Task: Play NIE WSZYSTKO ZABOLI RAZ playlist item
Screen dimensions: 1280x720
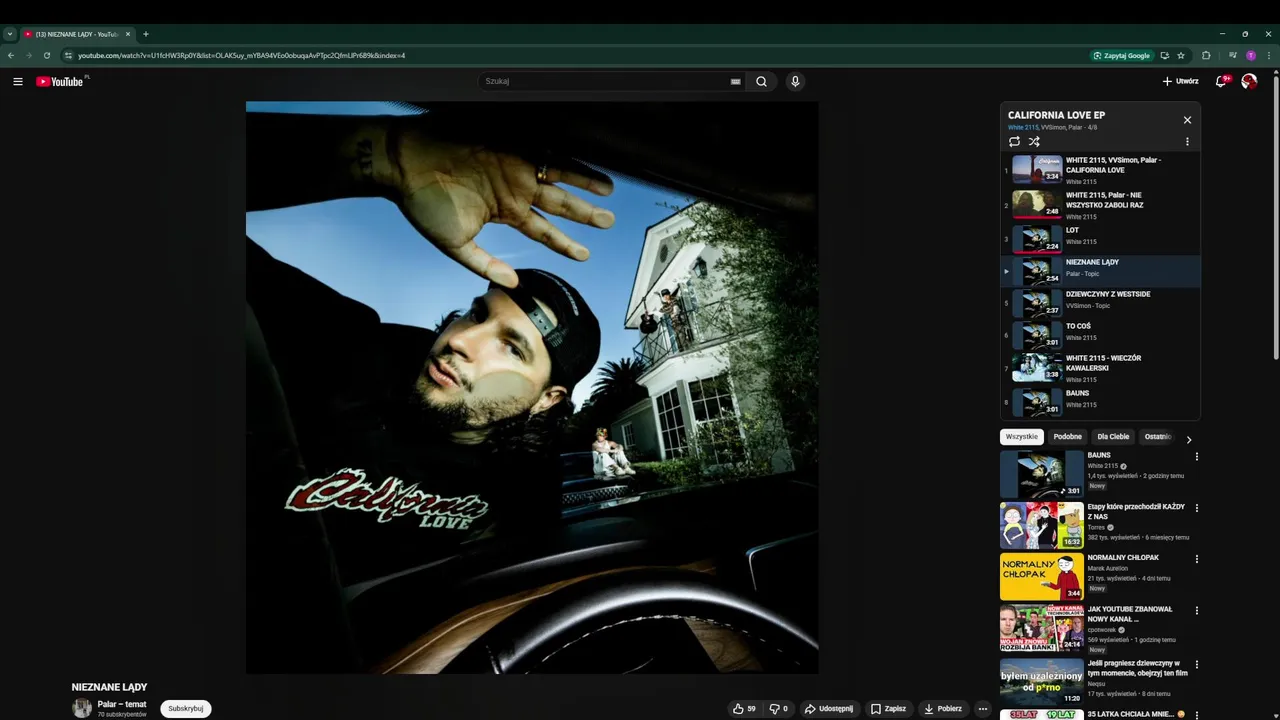Action: click(x=1100, y=205)
